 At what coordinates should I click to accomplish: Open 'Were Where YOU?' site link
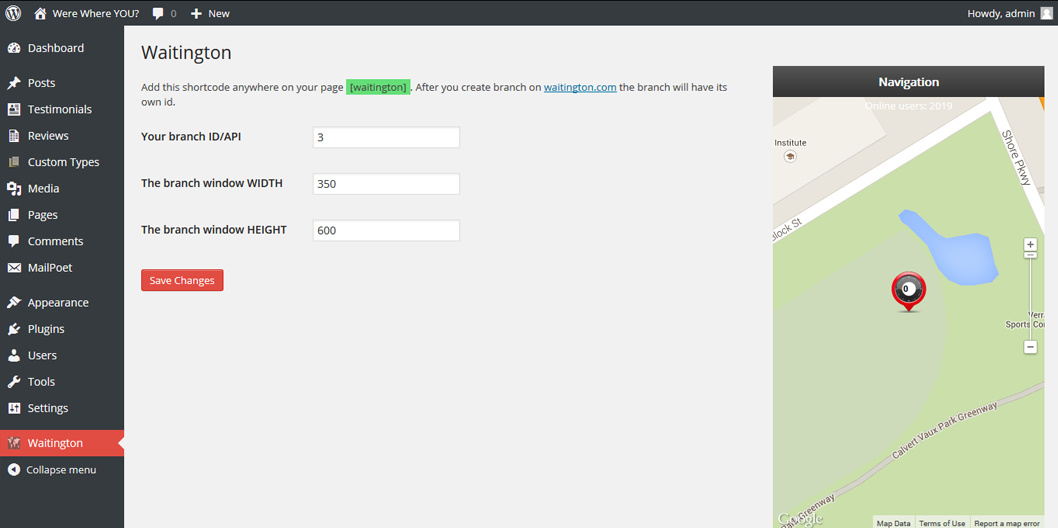click(x=95, y=13)
